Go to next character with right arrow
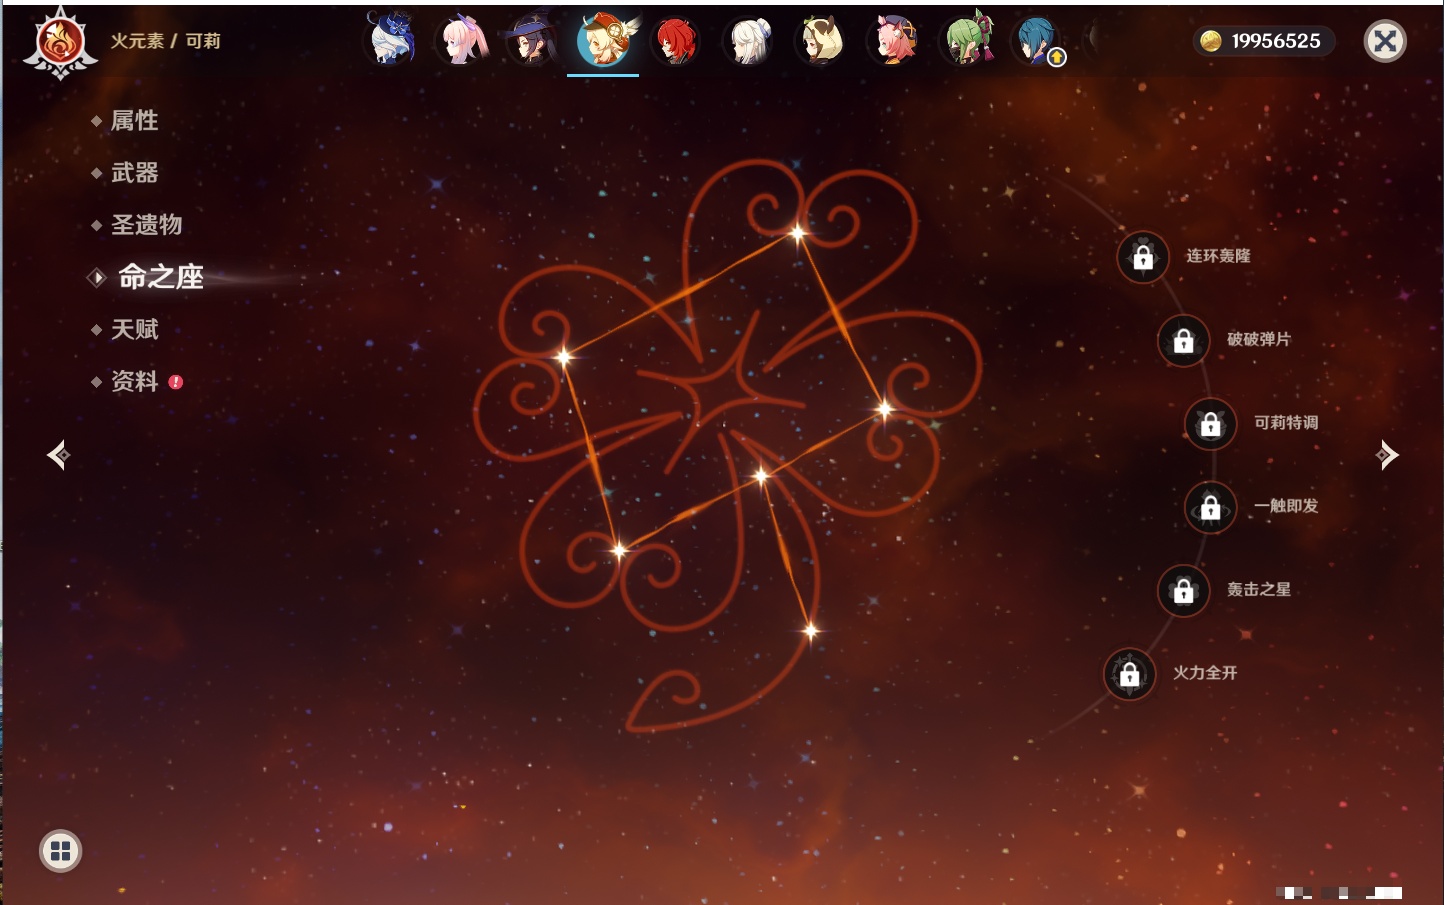This screenshot has width=1444, height=905. tap(1387, 455)
